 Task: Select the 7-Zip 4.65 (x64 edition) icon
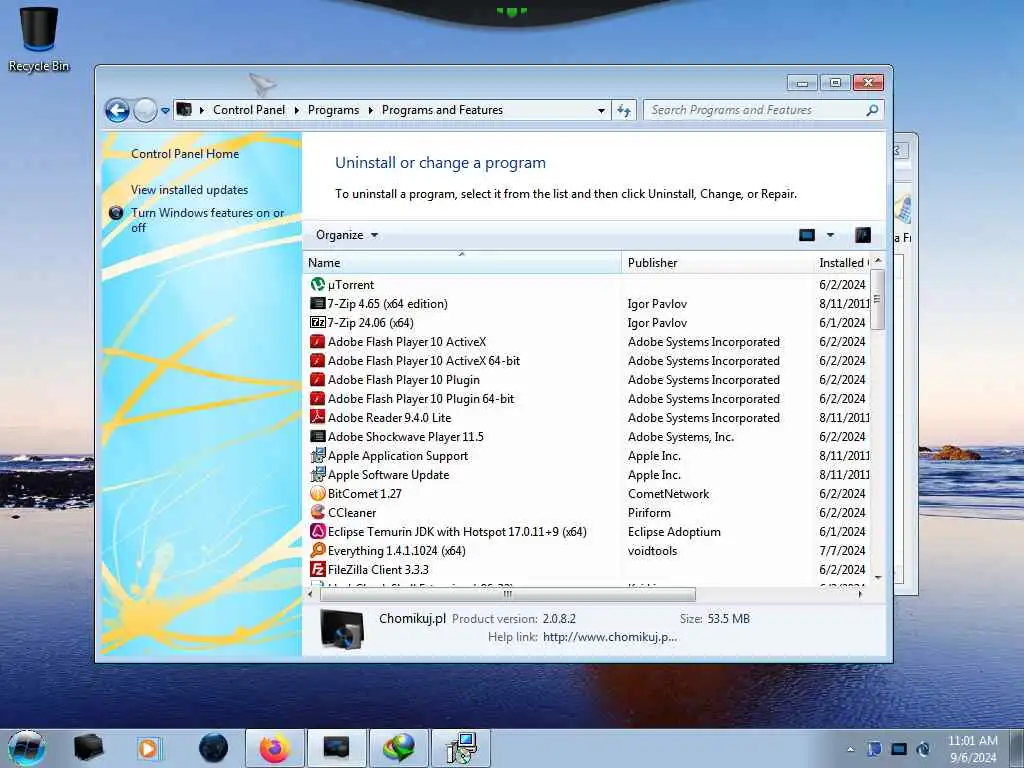click(317, 303)
